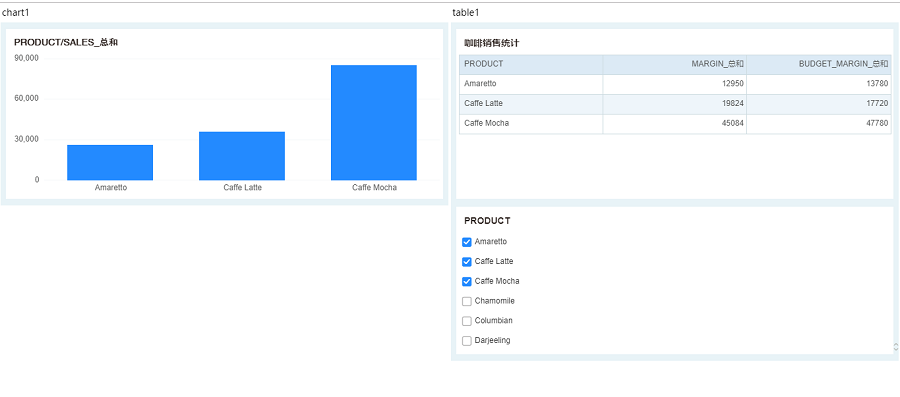Select the Amaretto table row cell
The width and height of the screenshot is (900, 397).
coord(531,84)
